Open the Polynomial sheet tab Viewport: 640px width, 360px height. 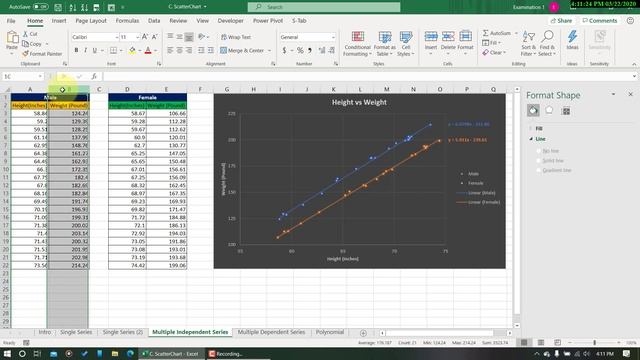tap(330, 332)
